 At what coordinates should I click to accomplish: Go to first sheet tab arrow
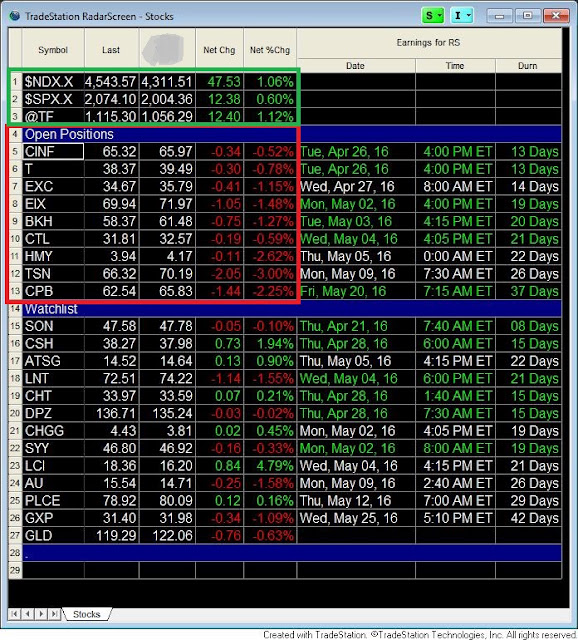14,614
